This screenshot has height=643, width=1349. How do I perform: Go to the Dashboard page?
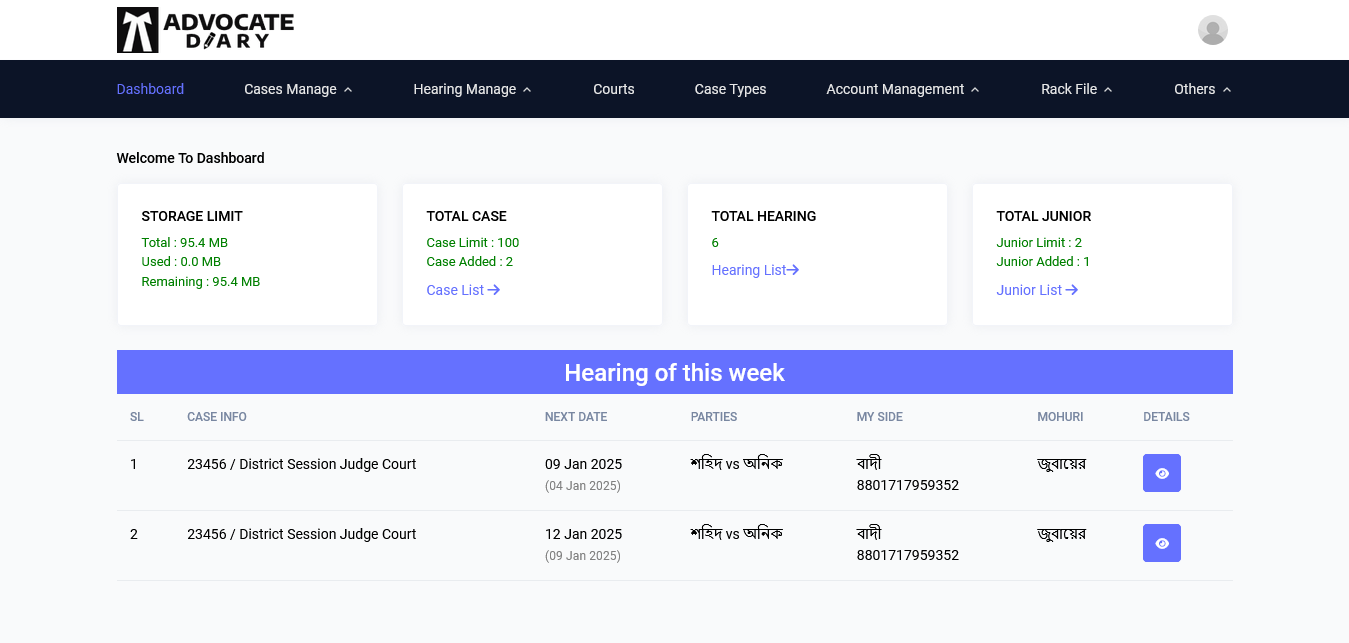point(150,89)
